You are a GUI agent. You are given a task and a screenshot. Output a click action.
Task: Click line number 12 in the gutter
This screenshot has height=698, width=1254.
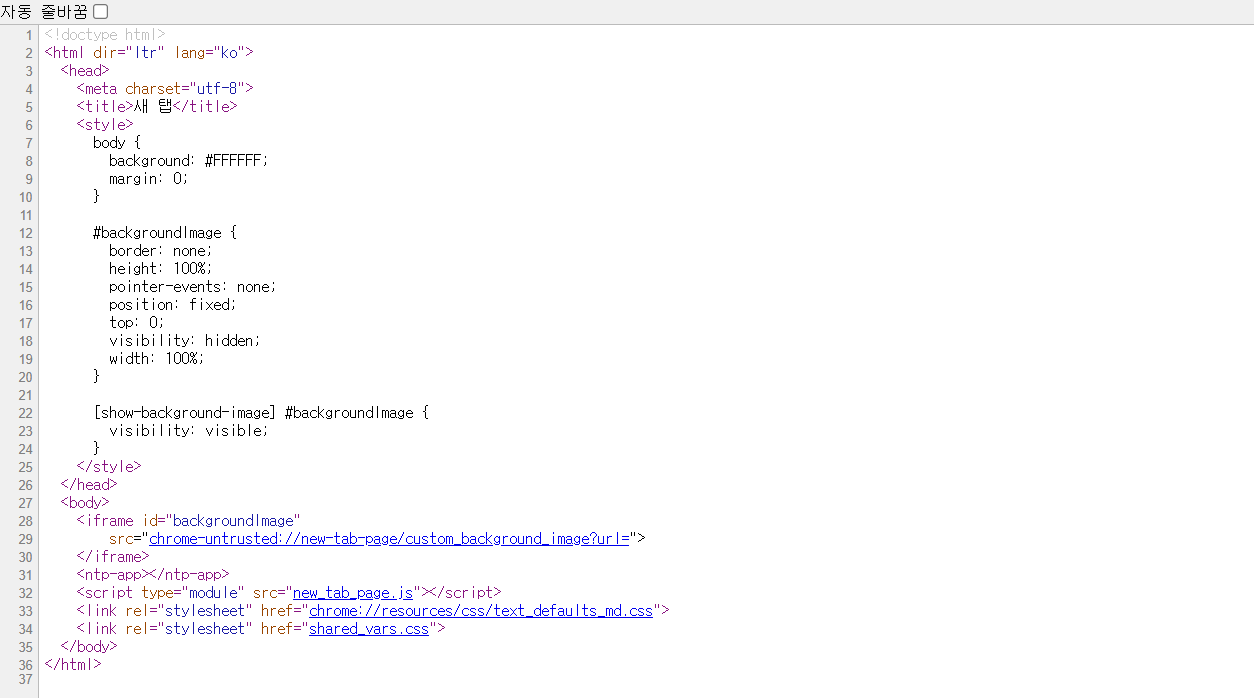[x=25, y=232]
